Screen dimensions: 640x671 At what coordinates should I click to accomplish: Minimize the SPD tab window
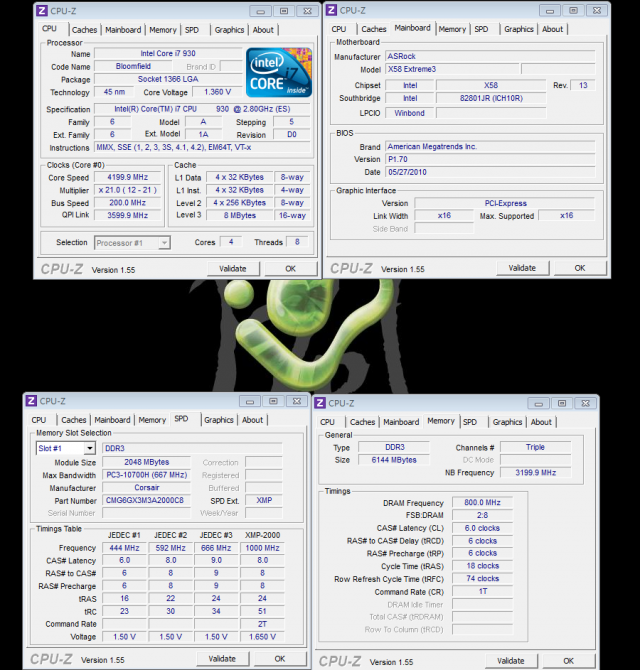click(250, 401)
